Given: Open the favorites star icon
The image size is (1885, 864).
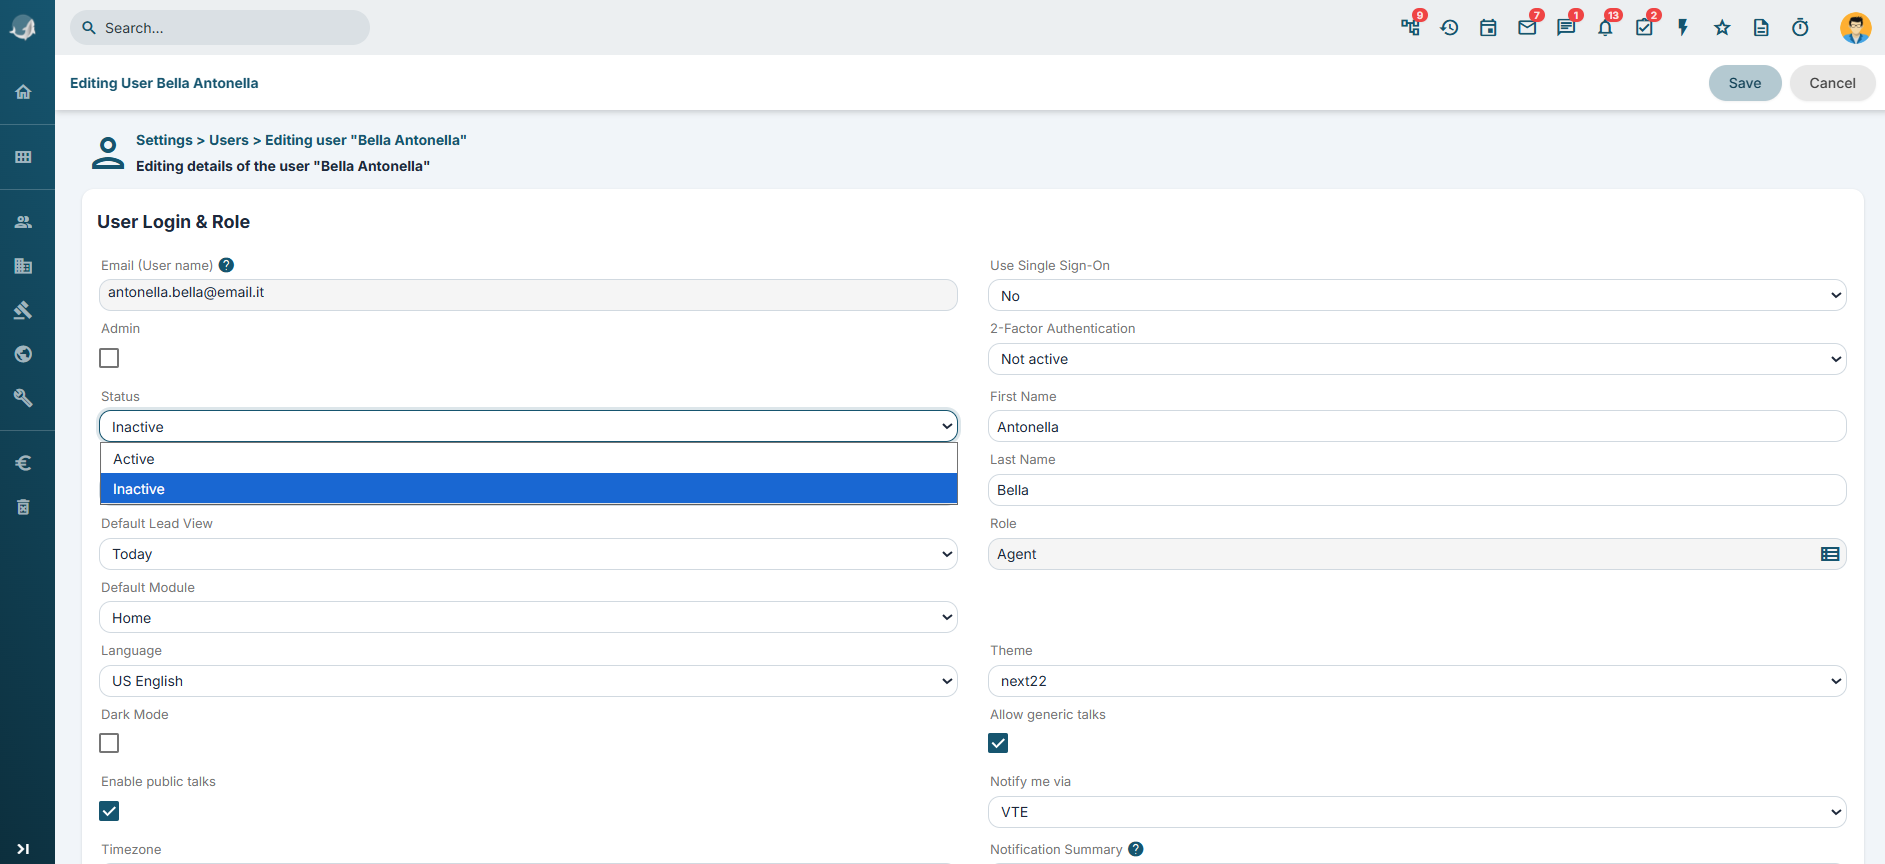Looking at the screenshot, I should [1723, 28].
